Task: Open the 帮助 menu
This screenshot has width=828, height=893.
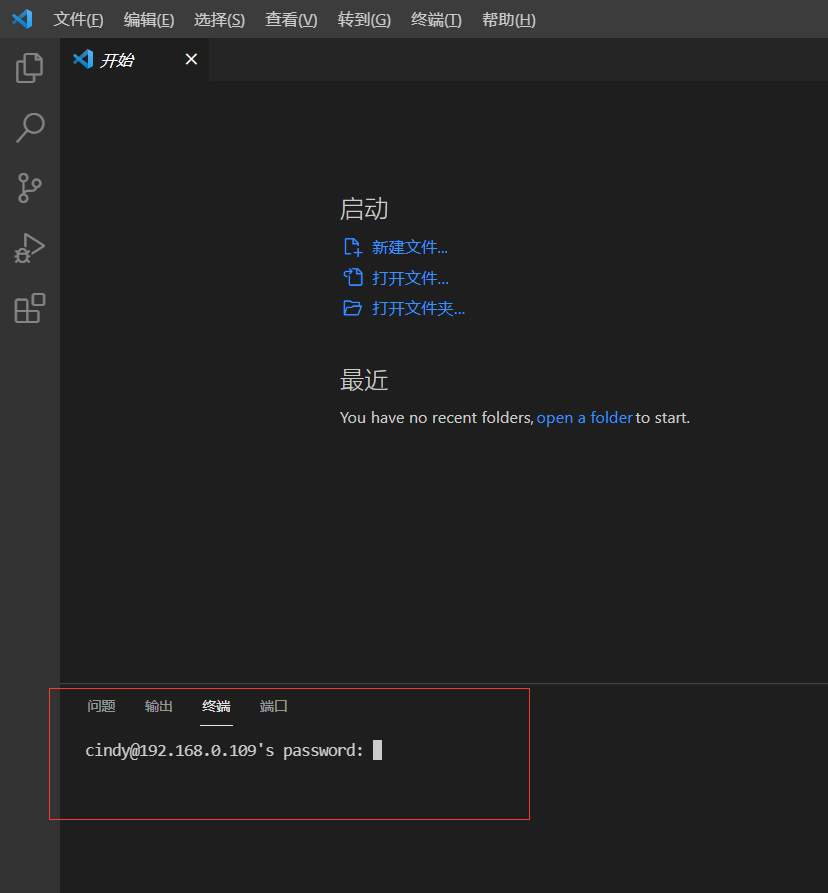Action: coord(507,19)
